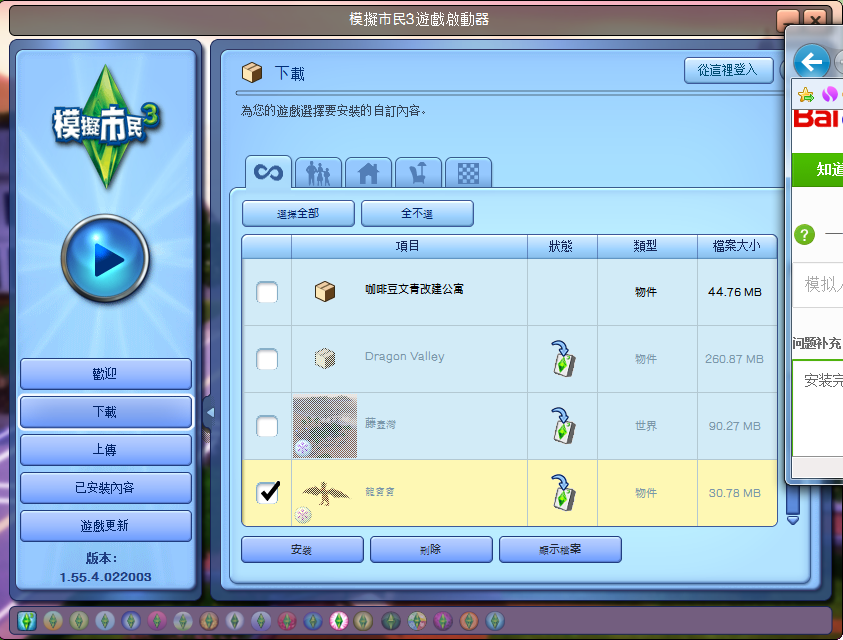This screenshot has width=843, height=640.
Task: Click the dragon thumbnail in the highlighted row
Action: pos(324,490)
